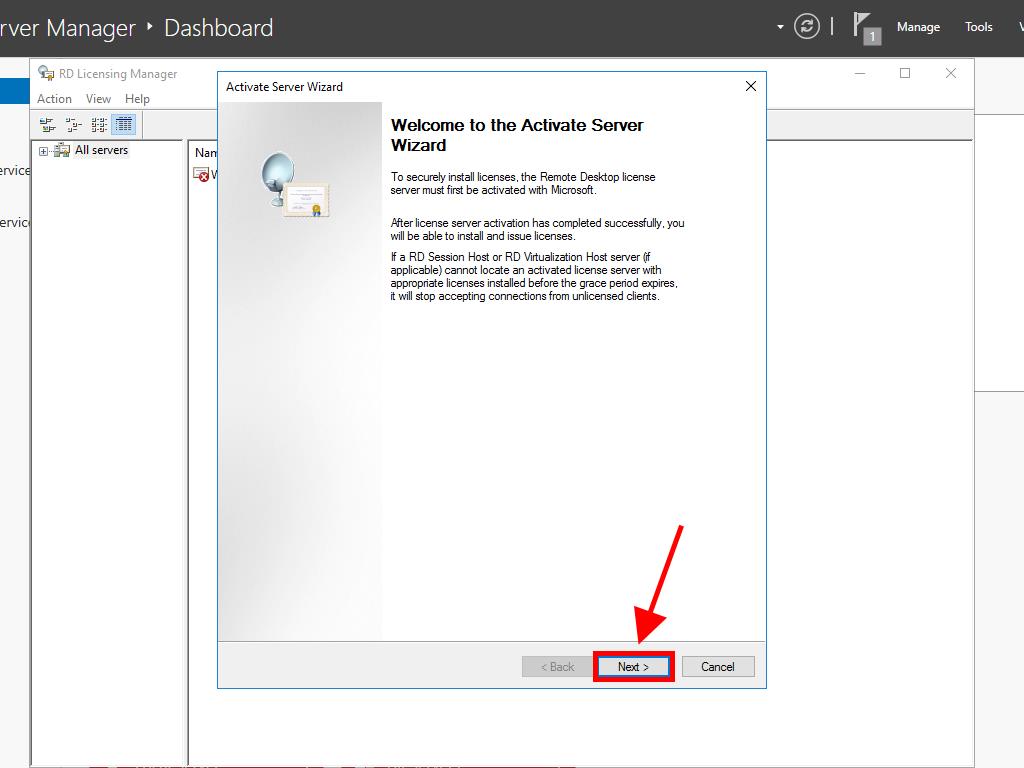This screenshot has height=768, width=1024.
Task: Close the Activate Server Wizard dialog
Action: pos(751,86)
